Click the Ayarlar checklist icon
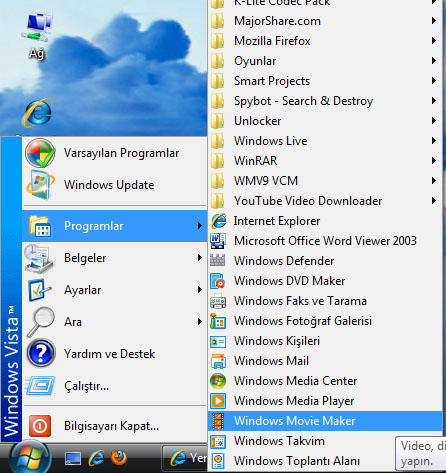This screenshot has height=473, width=446. click(x=40, y=289)
